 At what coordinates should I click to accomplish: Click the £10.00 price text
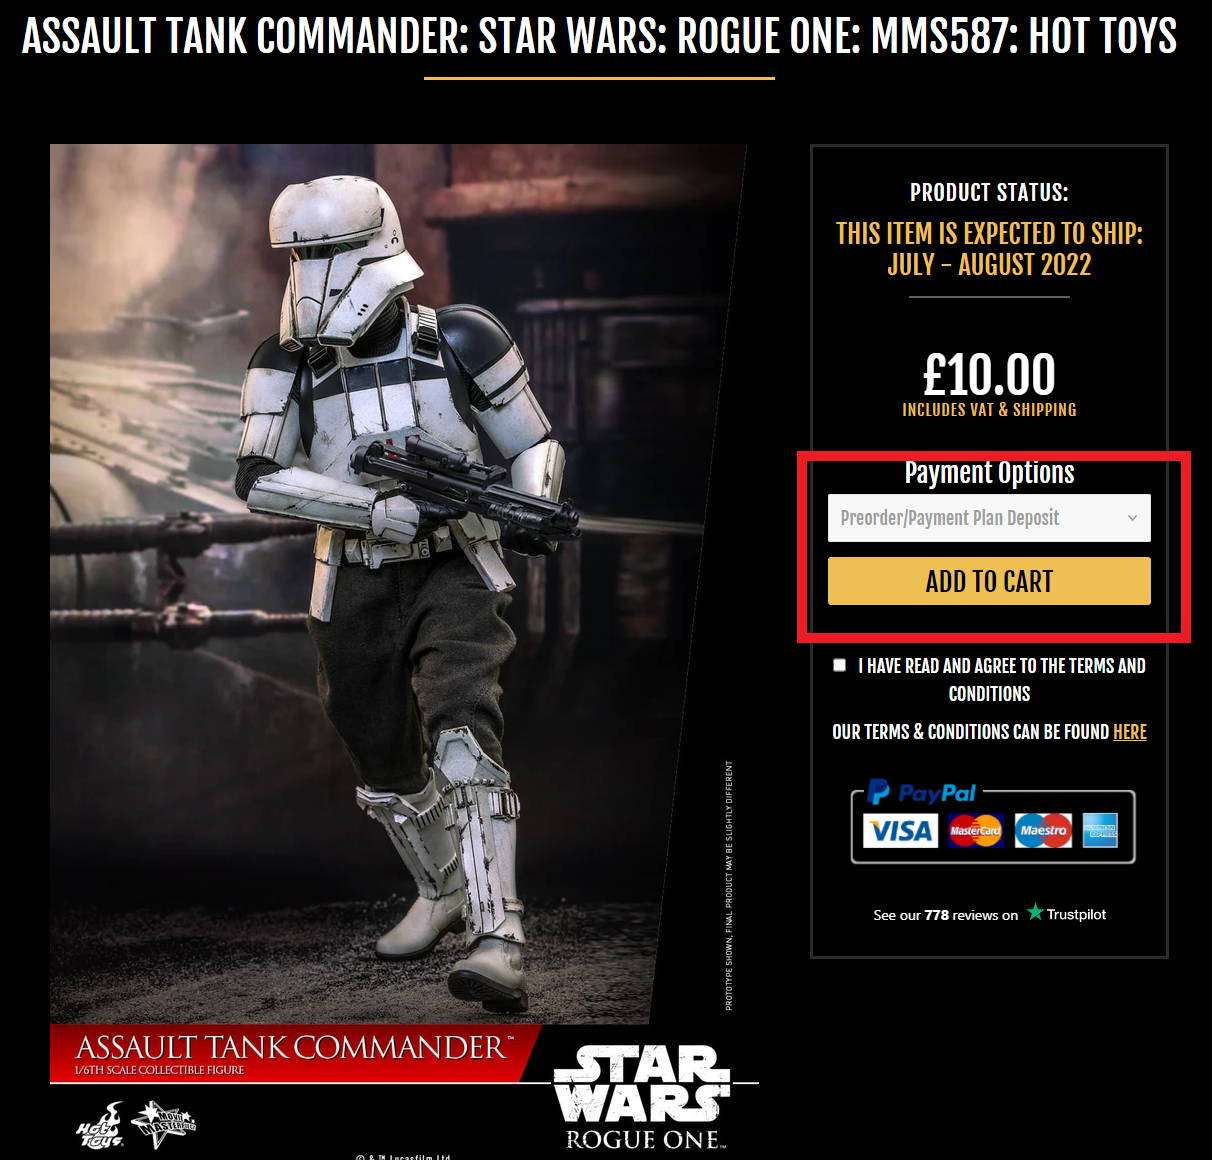[989, 375]
